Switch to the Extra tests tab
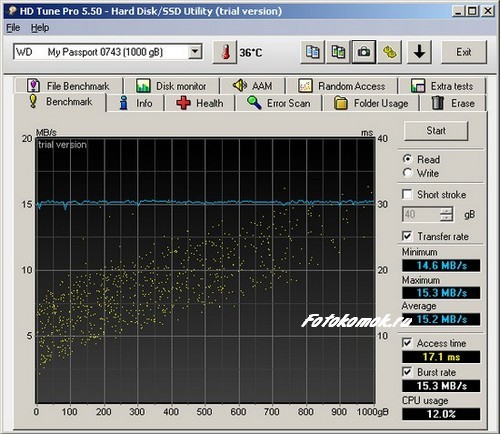Screen dimensions: 500x434 click(442, 86)
